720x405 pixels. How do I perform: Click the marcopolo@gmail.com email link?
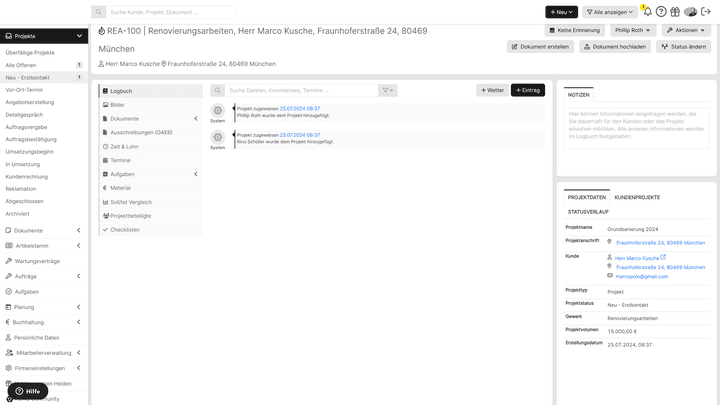641,276
